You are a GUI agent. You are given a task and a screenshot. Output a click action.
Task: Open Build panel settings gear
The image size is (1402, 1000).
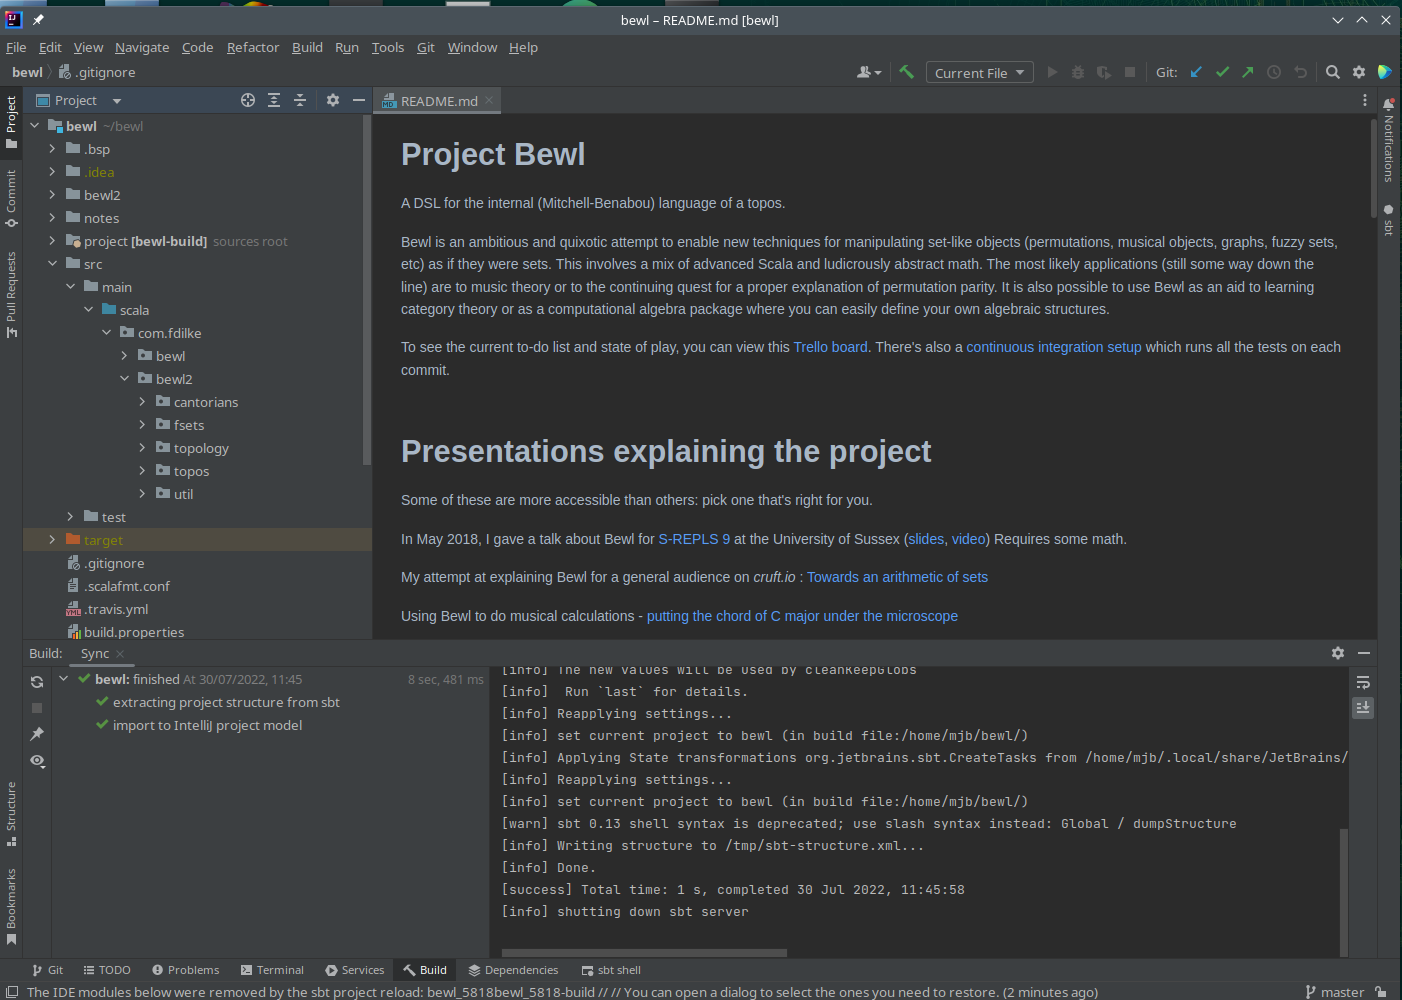coord(1338,653)
